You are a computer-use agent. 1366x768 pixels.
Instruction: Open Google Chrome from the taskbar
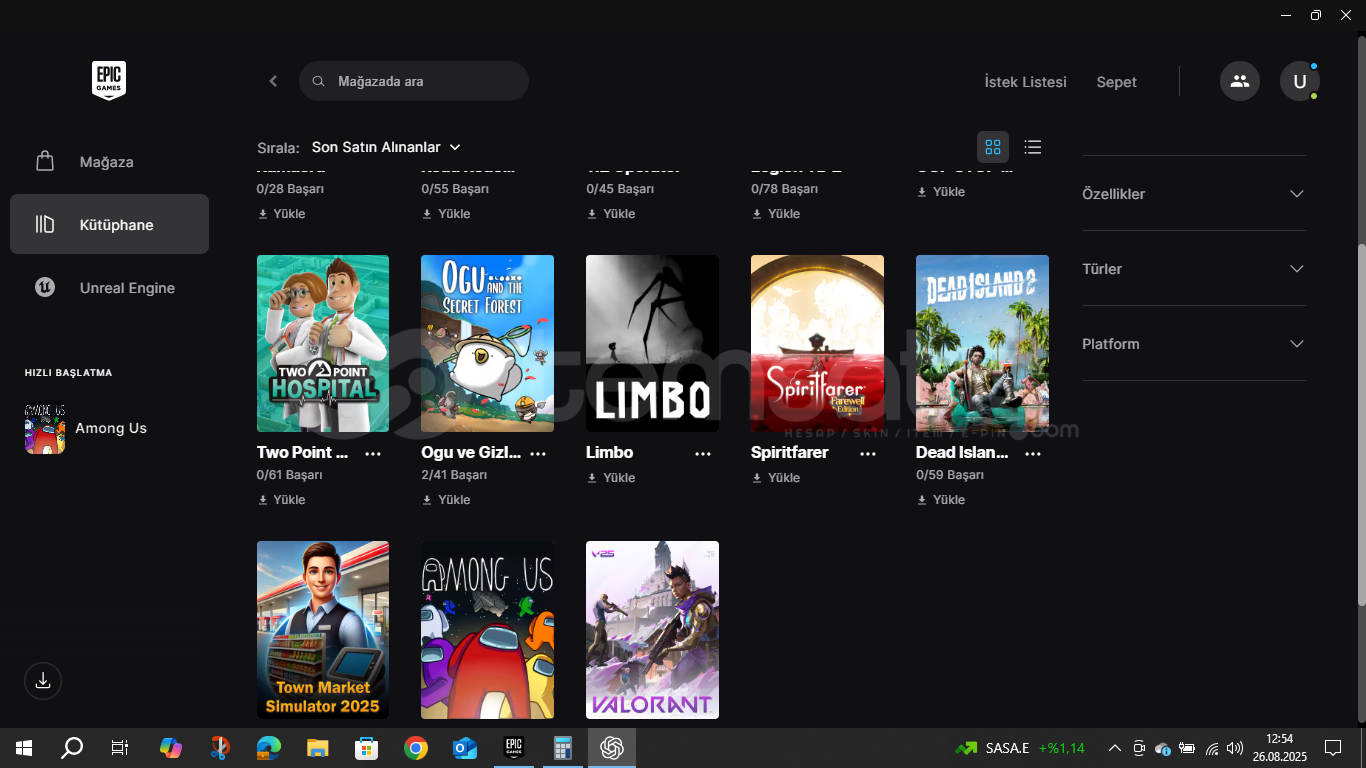point(416,748)
